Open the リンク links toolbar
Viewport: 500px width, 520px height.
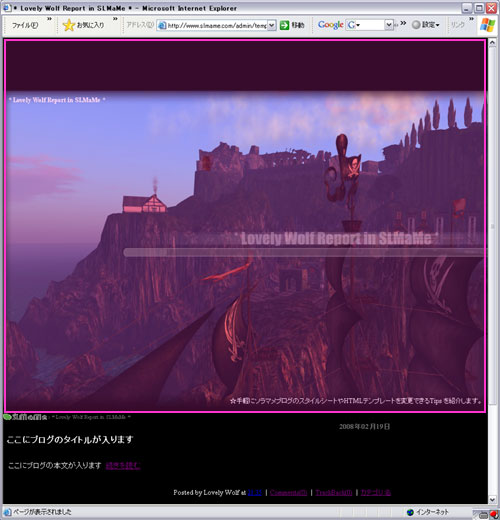[457, 25]
